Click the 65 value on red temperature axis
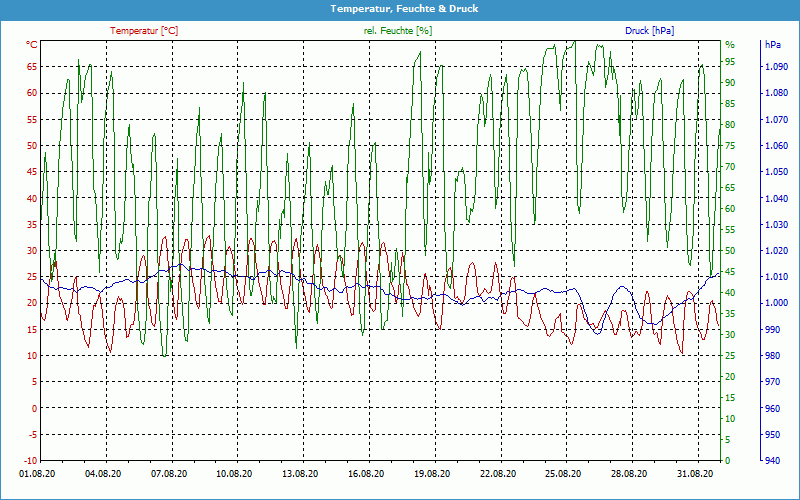The height and width of the screenshot is (500, 800). (32, 67)
